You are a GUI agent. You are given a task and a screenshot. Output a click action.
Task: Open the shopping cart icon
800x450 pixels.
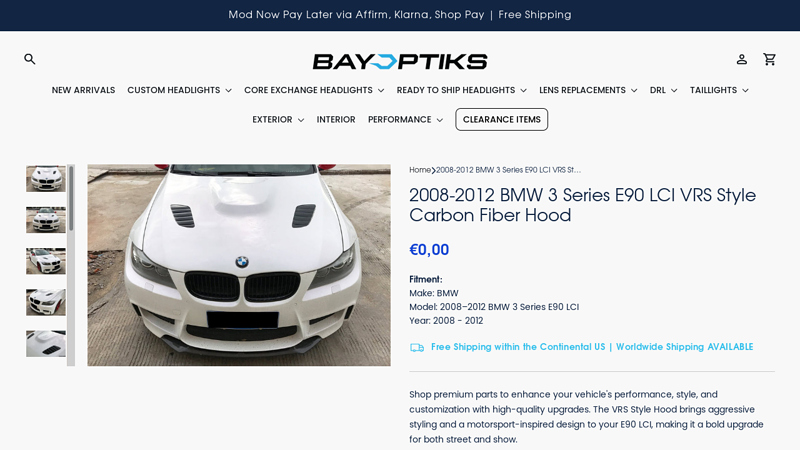point(769,59)
